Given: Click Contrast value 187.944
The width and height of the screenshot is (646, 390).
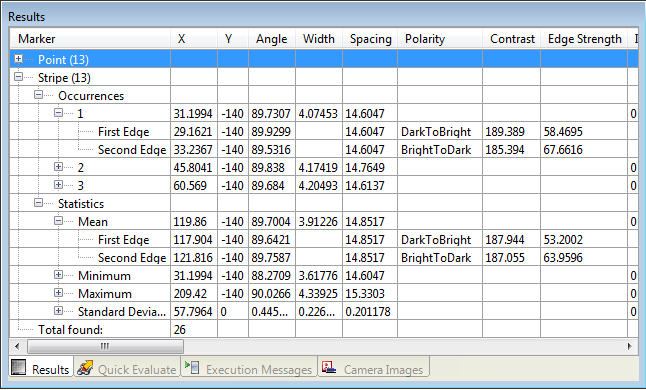Looking at the screenshot, I should [505, 240].
